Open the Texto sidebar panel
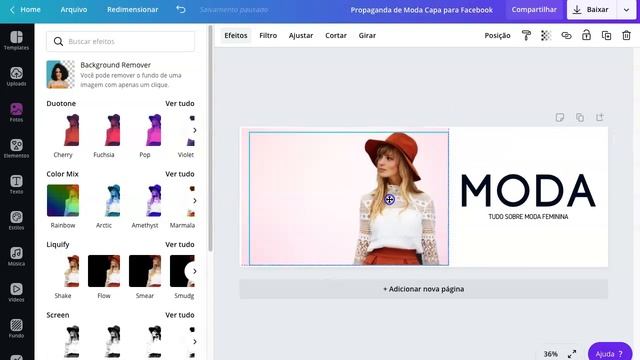640x360 pixels. click(x=16, y=184)
